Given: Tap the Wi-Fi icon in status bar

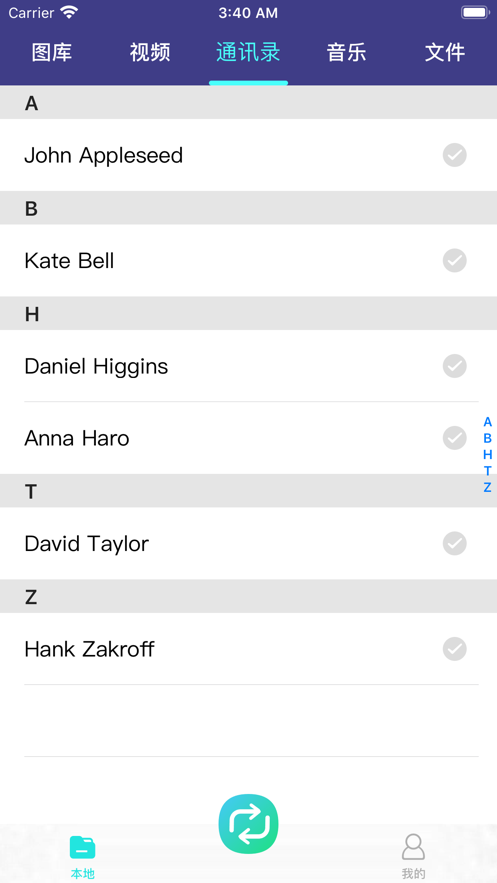Looking at the screenshot, I should coord(69,12).
